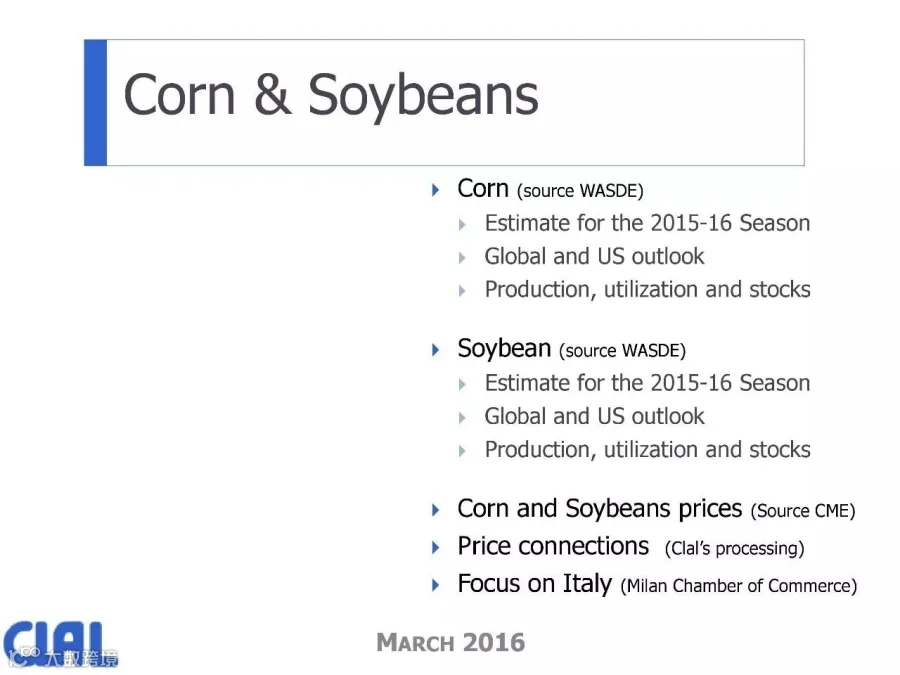900x675 pixels.
Task: Click the (Source CME) note
Action: tap(802, 511)
